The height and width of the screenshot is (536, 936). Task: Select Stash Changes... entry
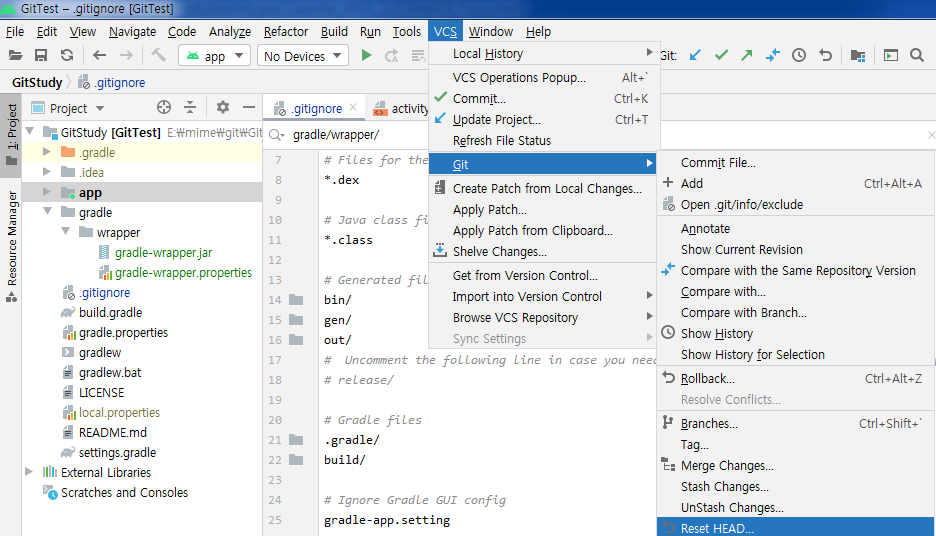pyautogui.click(x=796, y=486)
